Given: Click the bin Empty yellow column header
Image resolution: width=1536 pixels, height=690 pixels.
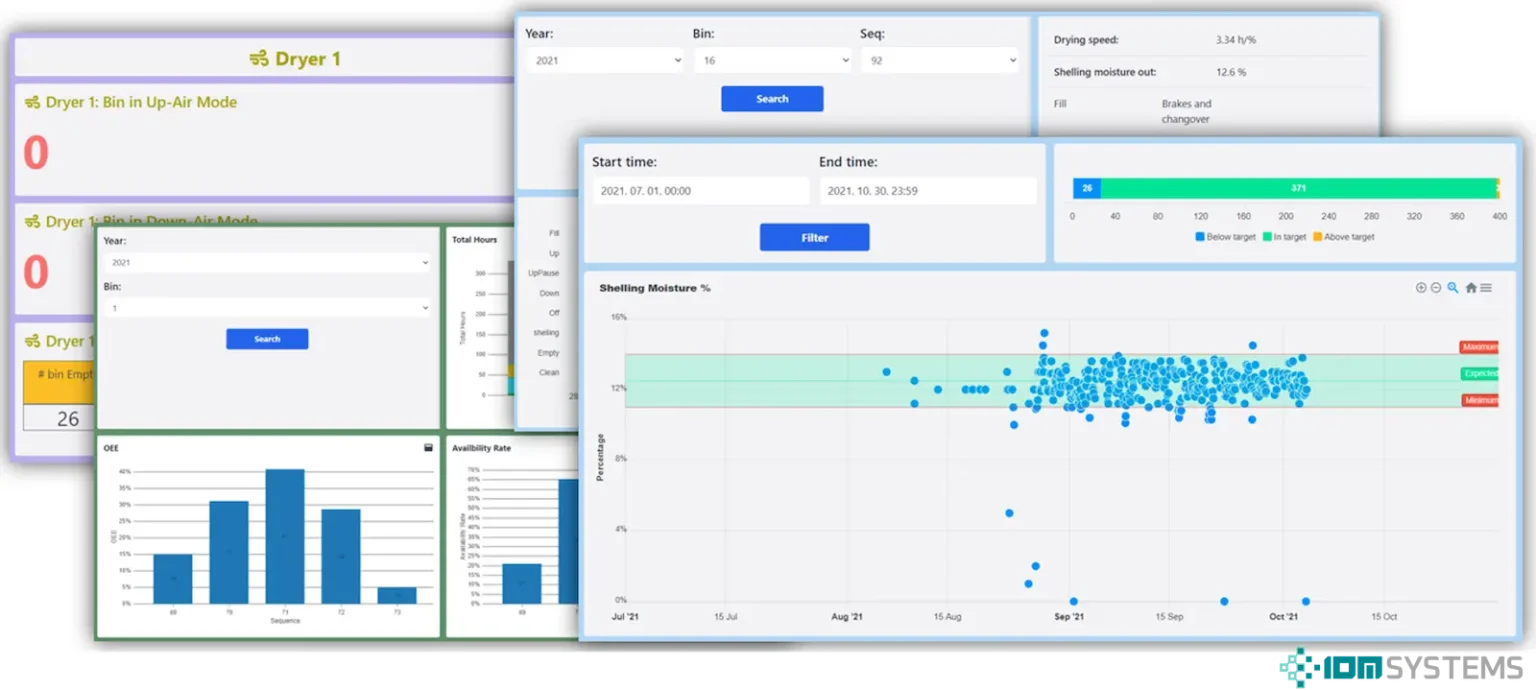Looking at the screenshot, I should pos(58,375).
